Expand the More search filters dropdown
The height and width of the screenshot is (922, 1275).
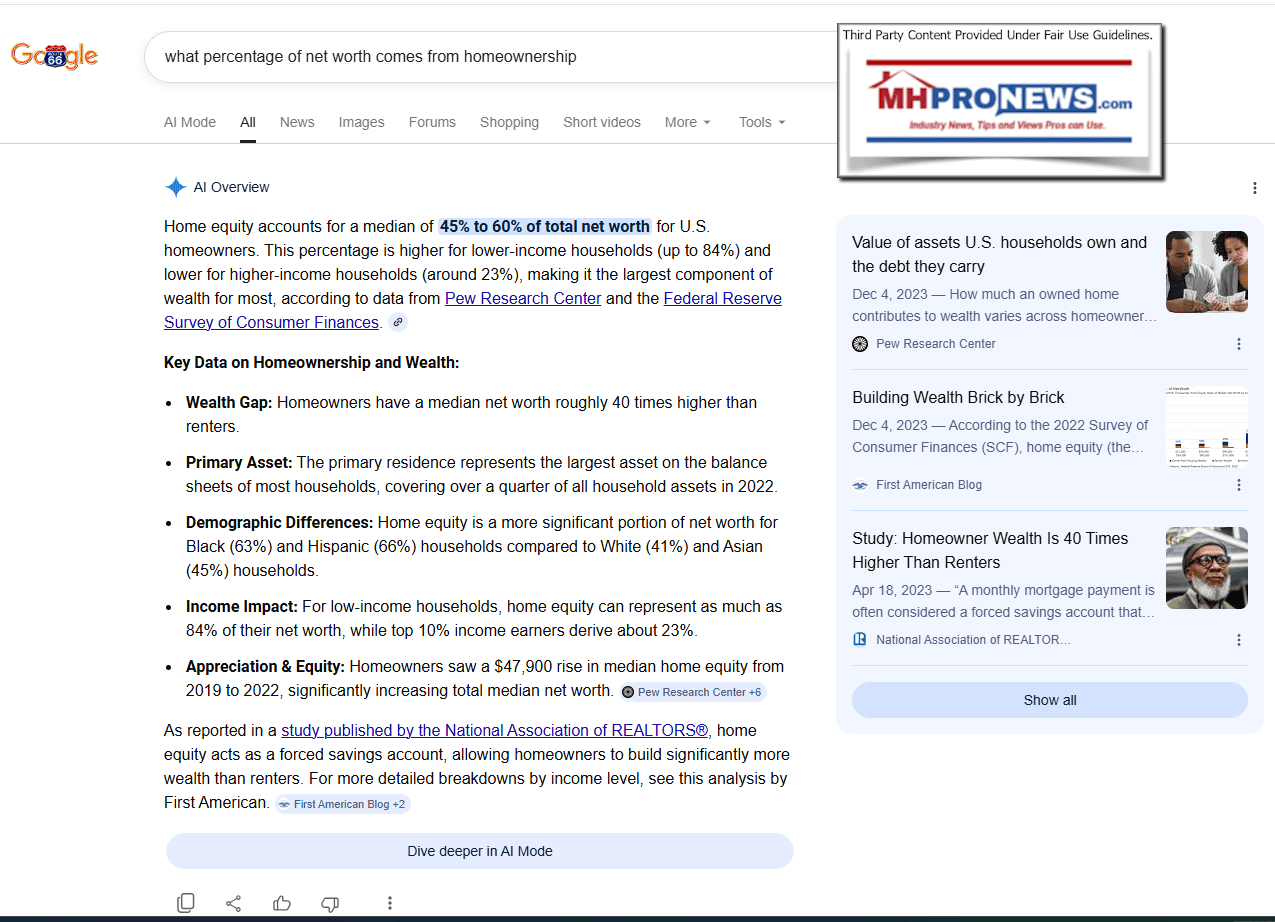tap(687, 122)
